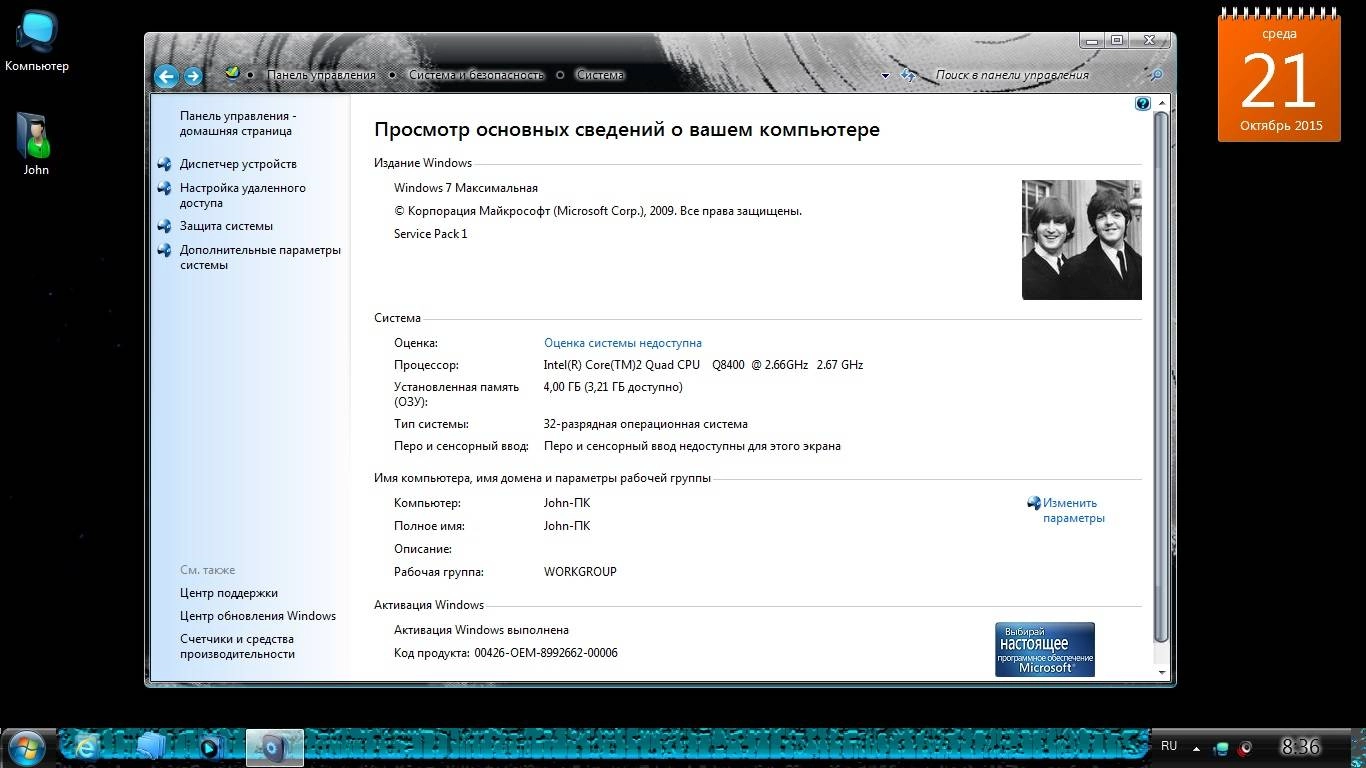This screenshot has height=768, width=1366.
Task: Switch input language via 'RU' indicator
Action: [x=1169, y=746]
